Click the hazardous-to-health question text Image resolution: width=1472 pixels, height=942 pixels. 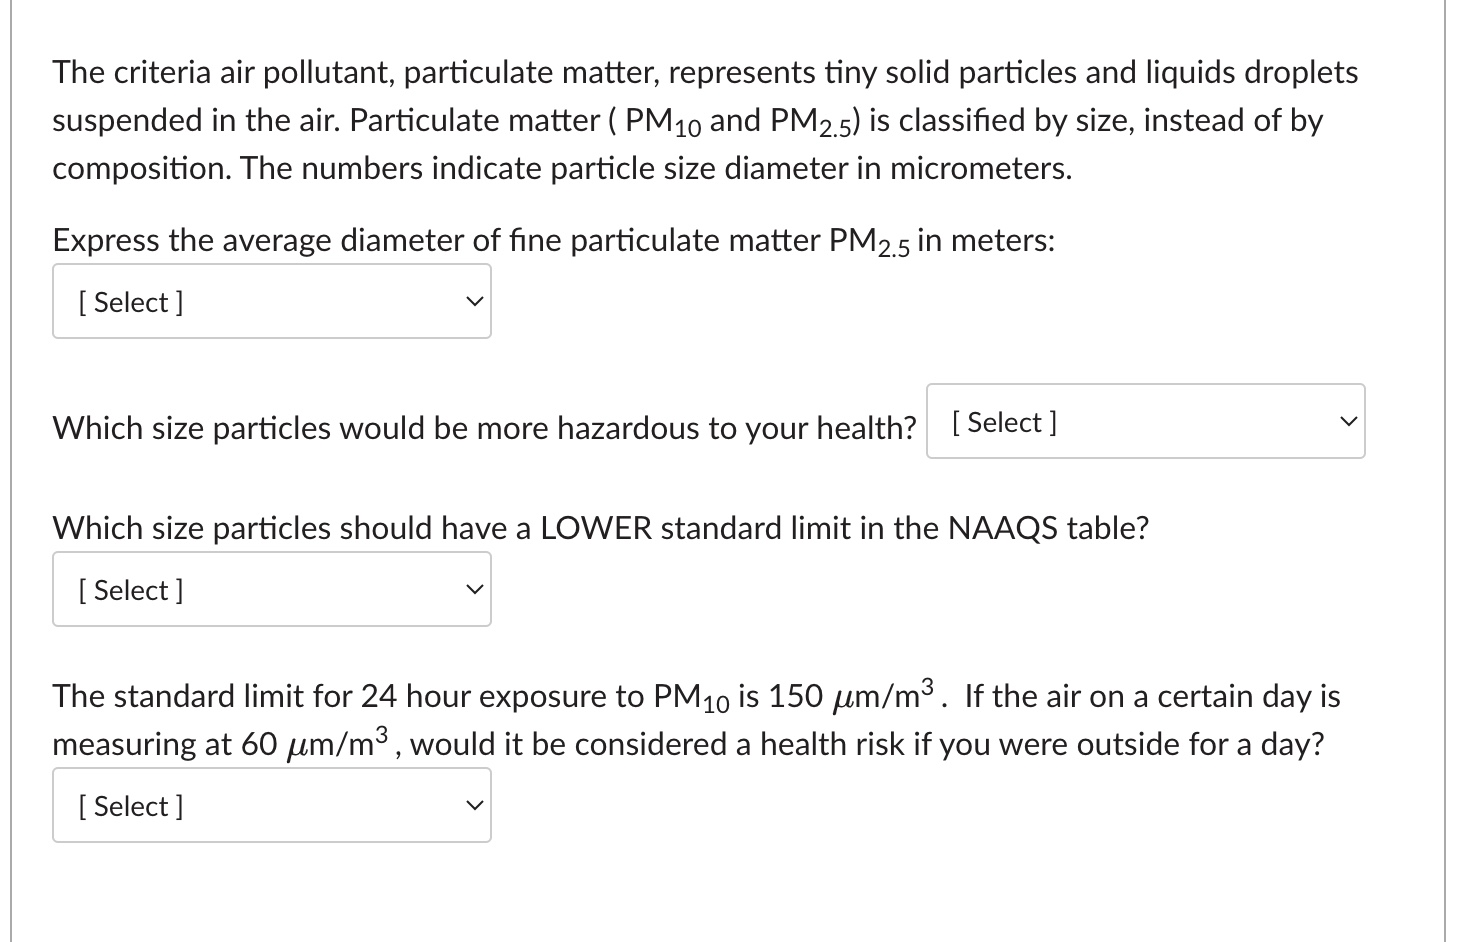pyautogui.click(x=484, y=427)
